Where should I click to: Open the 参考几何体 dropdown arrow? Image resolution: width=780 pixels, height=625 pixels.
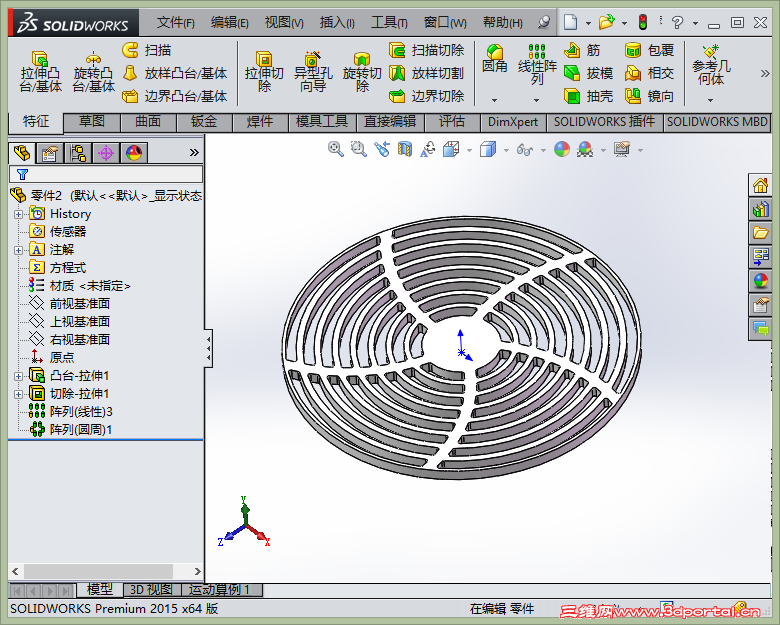(710, 100)
